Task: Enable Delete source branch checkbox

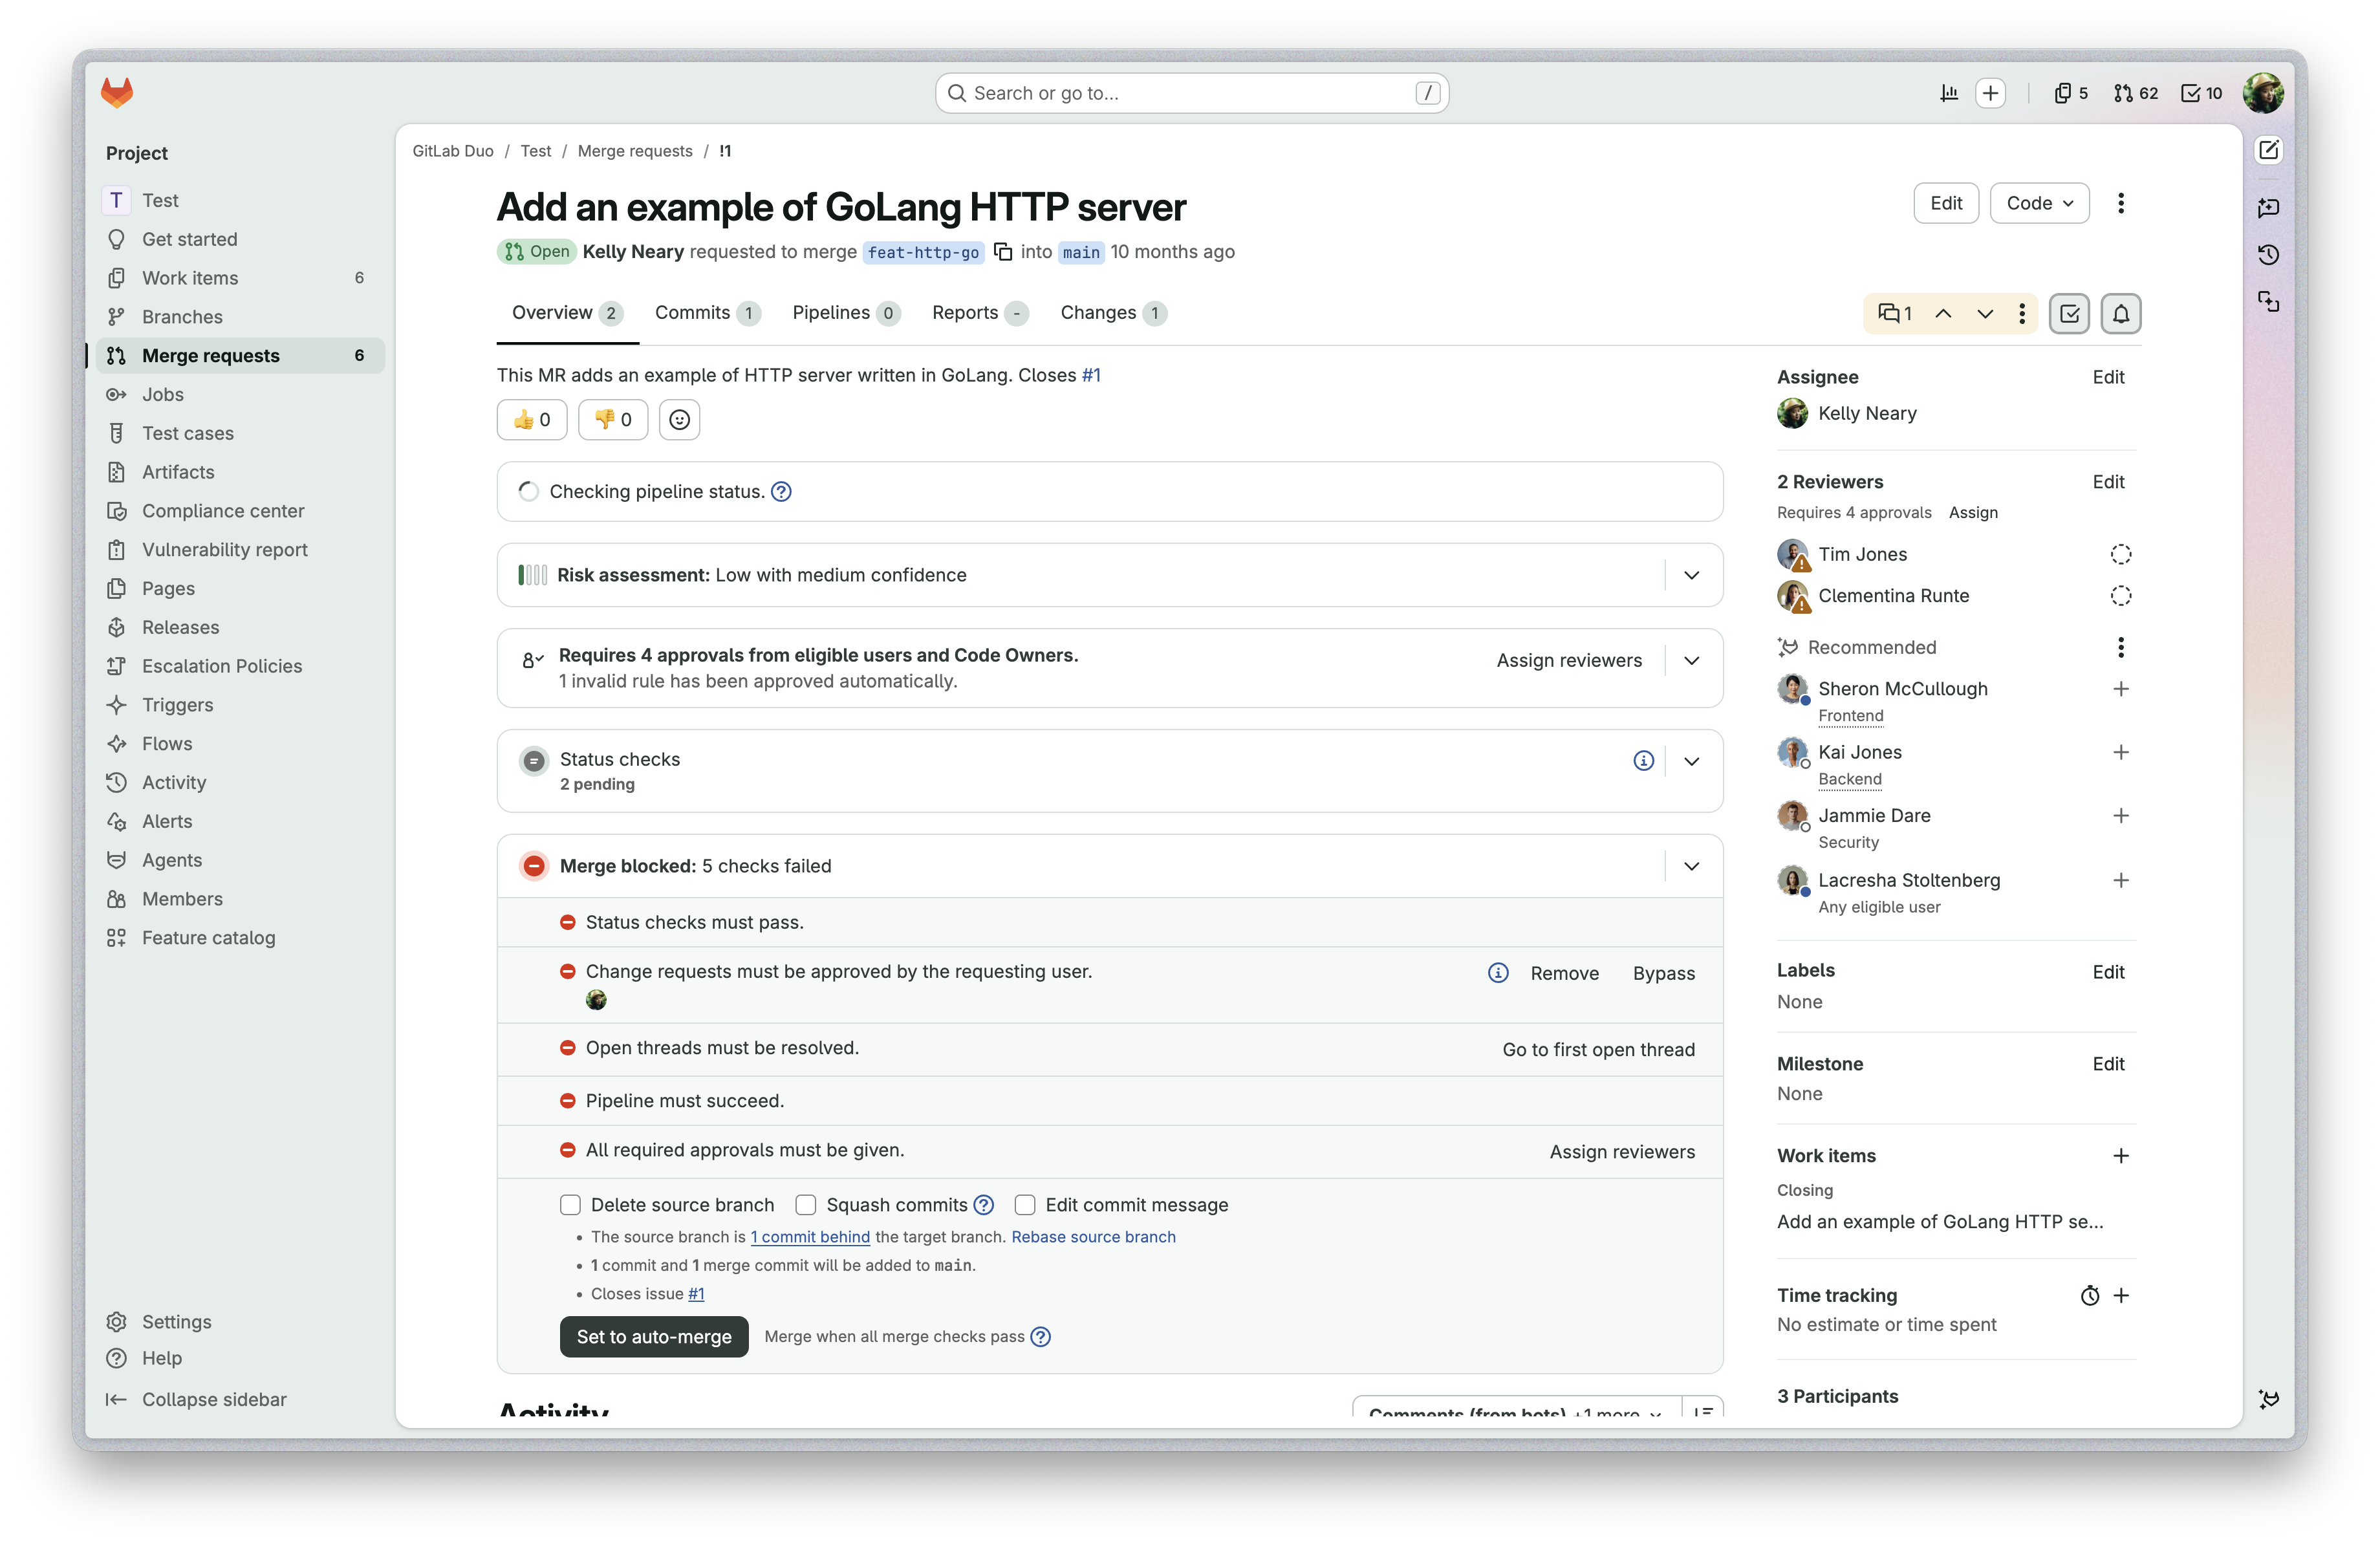Action: [x=570, y=1205]
